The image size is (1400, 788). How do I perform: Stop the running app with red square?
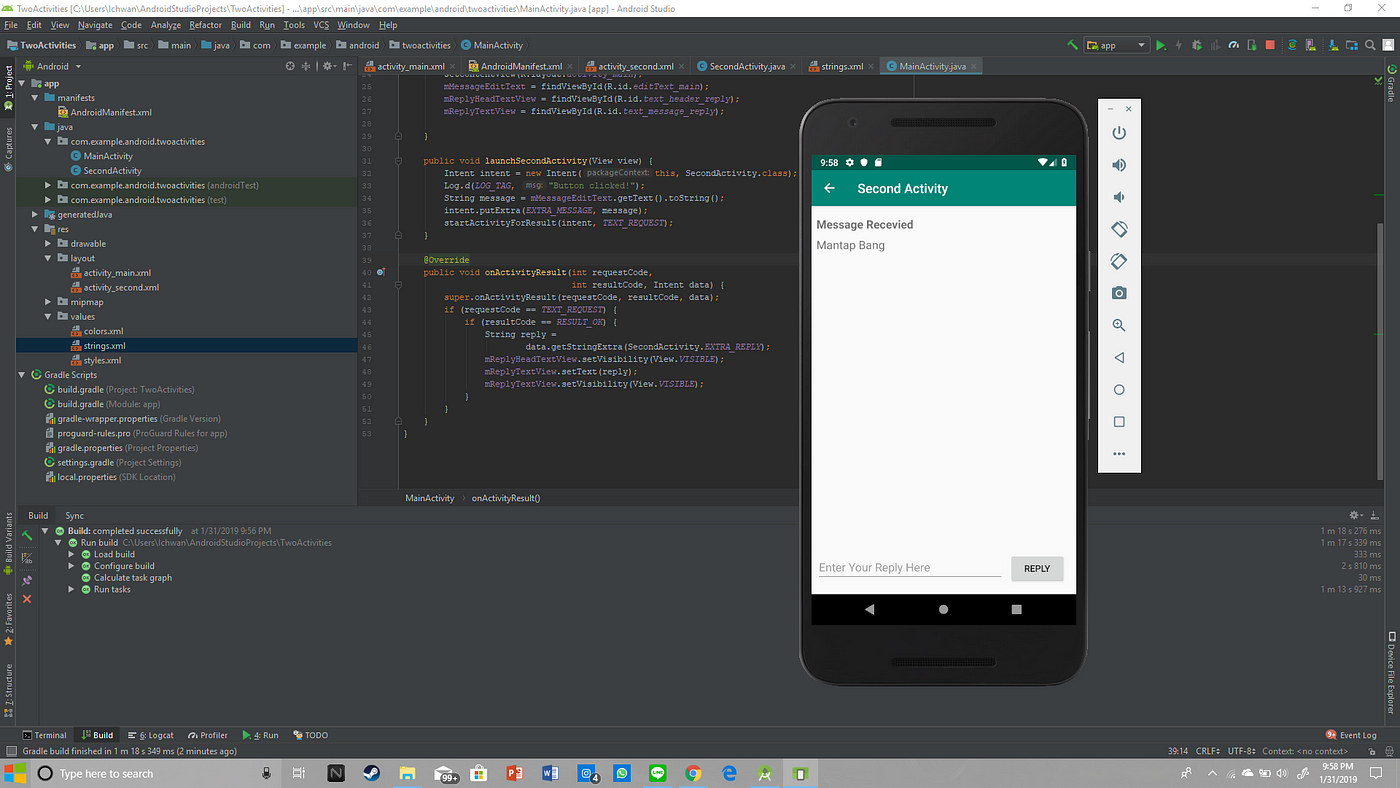(x=1270, y=45)
